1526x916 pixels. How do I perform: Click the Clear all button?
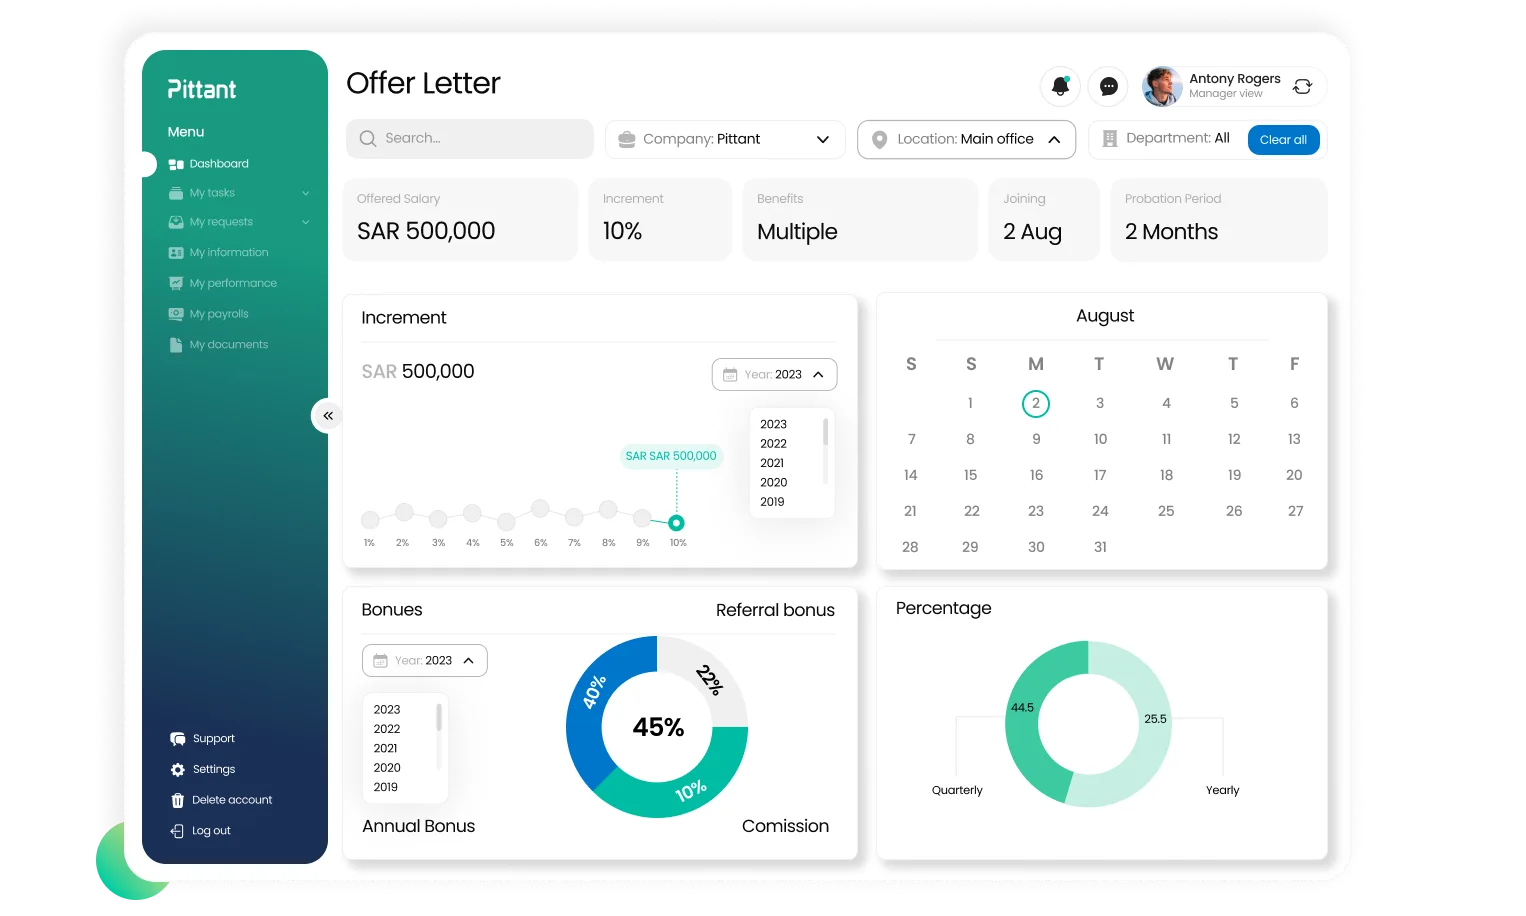[x=1283, y=140]
